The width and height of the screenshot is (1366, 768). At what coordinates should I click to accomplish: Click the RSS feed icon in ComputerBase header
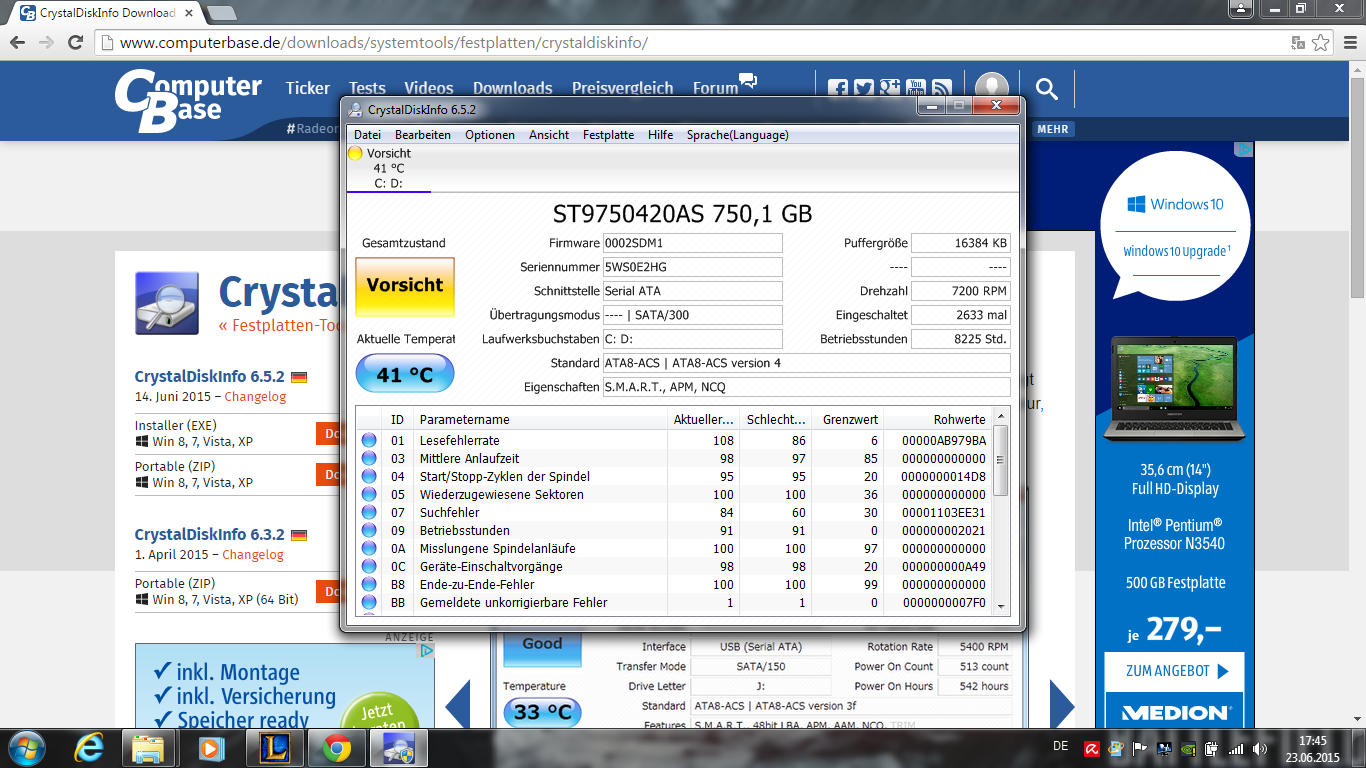[x=942, y=89]
